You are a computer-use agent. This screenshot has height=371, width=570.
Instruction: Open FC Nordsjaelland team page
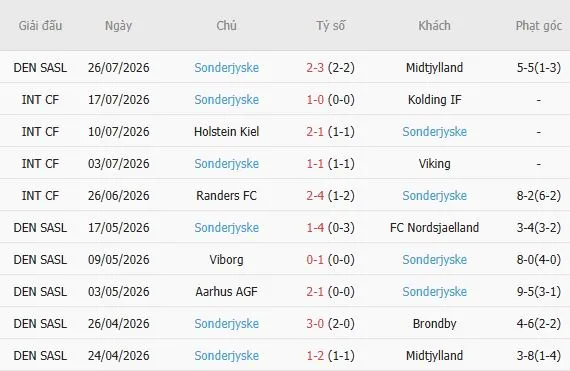(434, 227)
